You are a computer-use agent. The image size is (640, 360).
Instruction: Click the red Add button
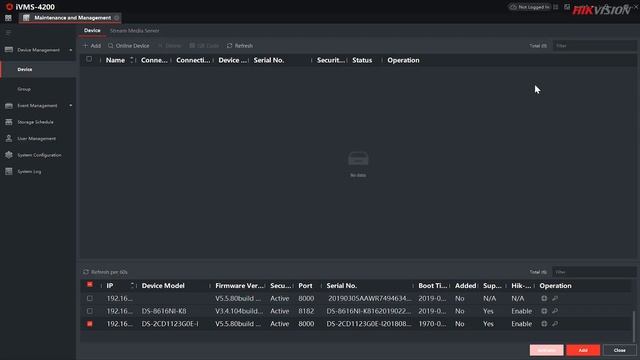click(x=583, y=350)
